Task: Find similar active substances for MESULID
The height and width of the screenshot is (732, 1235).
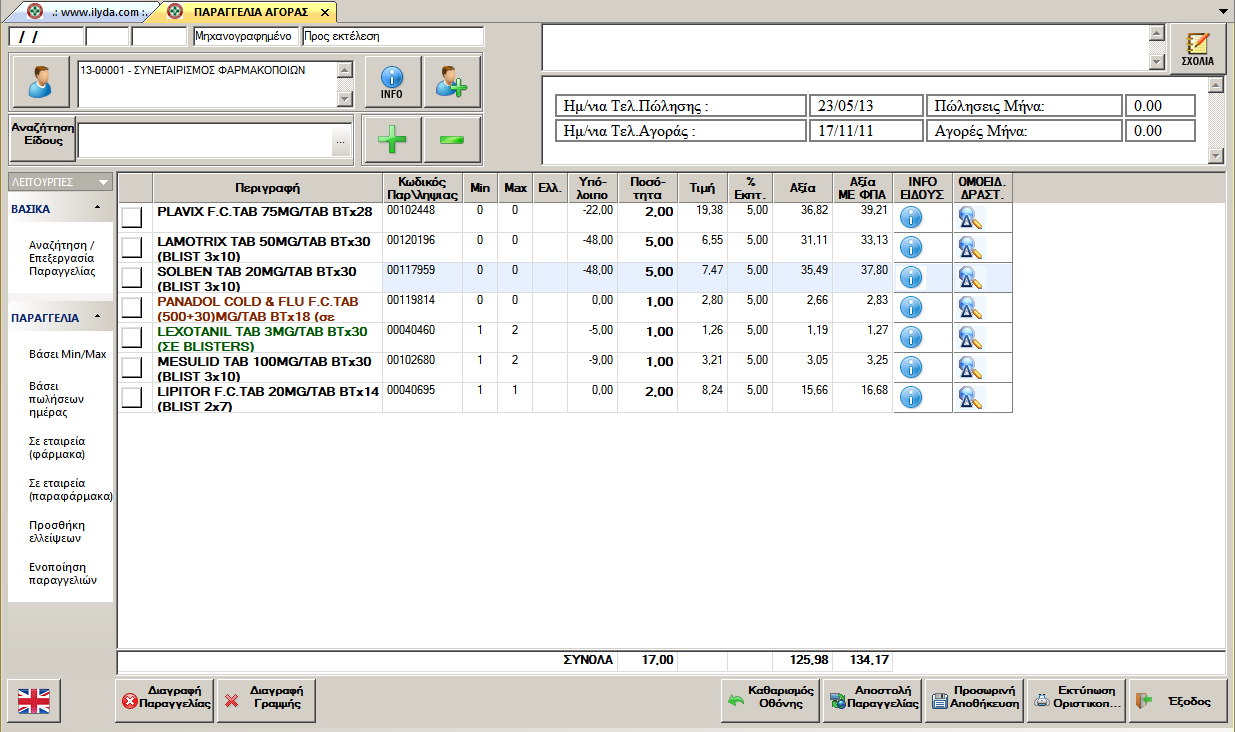Action: point(971,368)
